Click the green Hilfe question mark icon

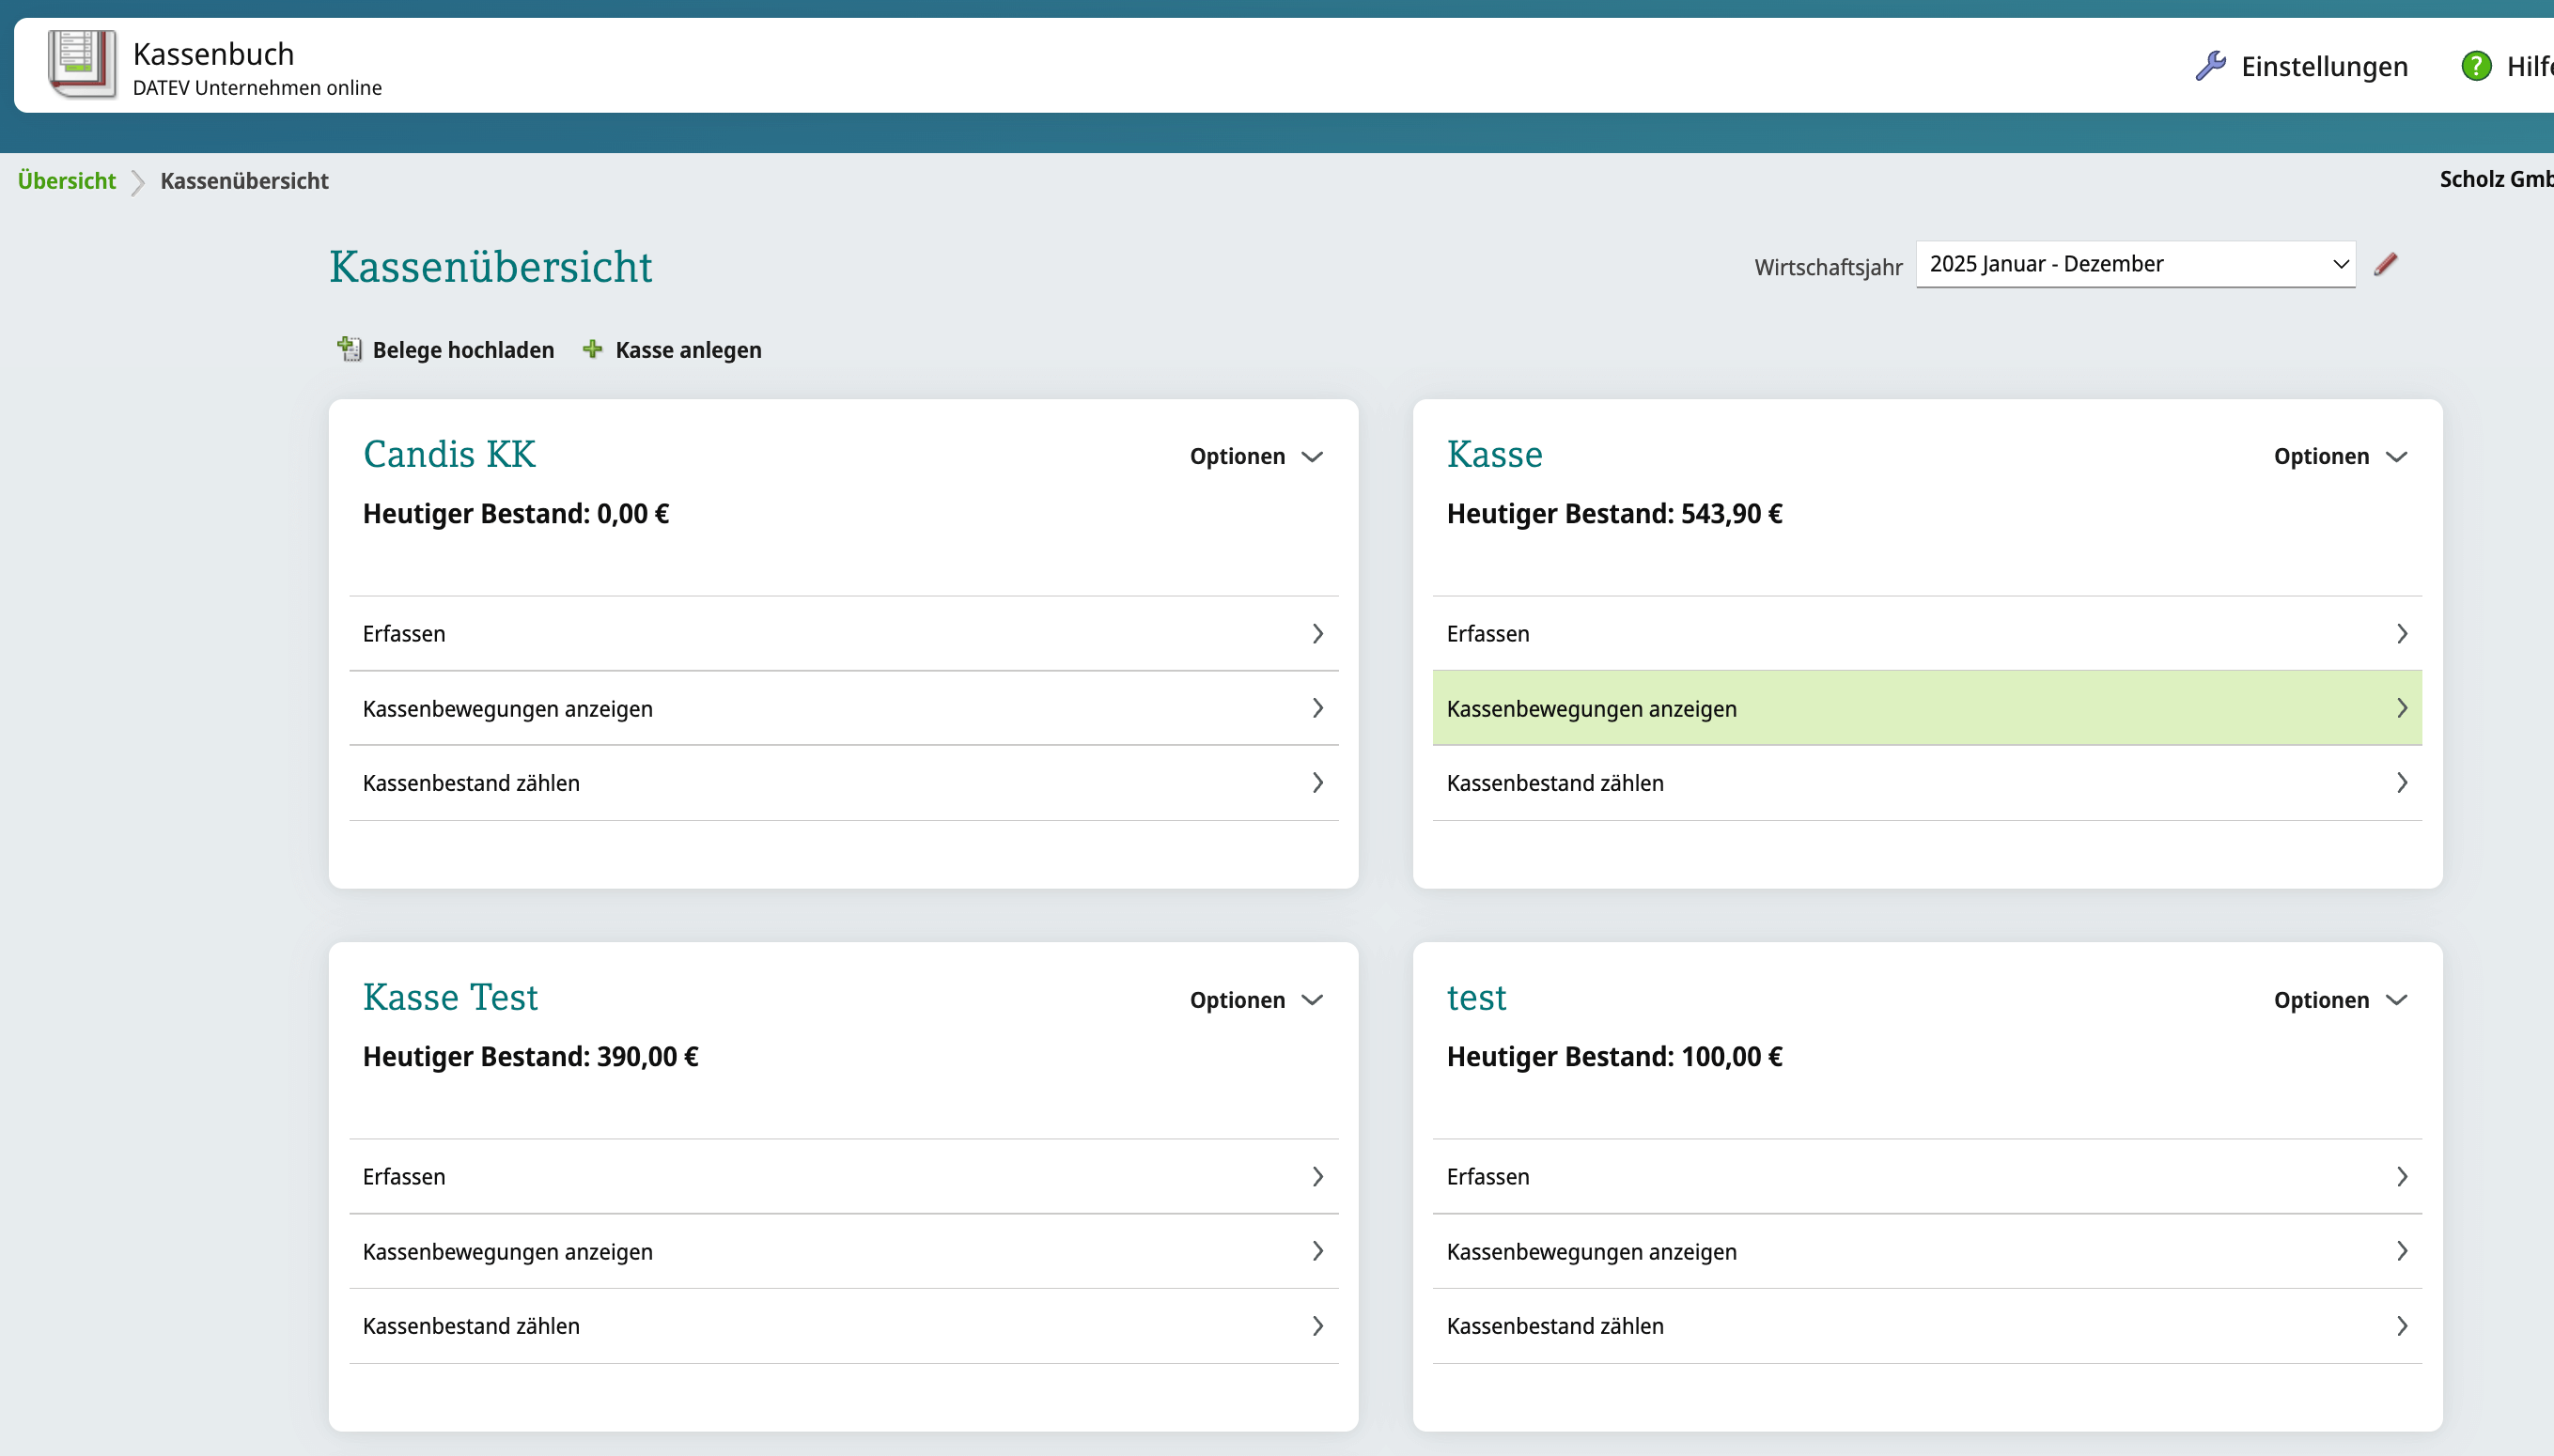pyautogui.click(x=2476, y=66)
